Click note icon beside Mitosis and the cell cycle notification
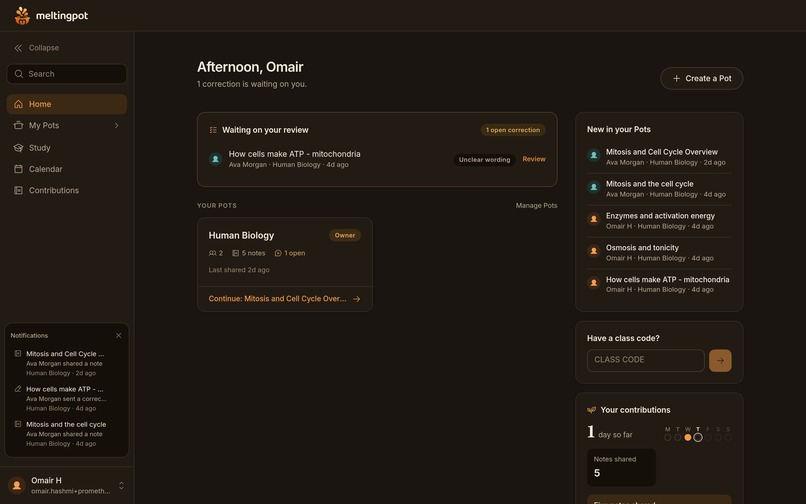 [18, 424]
